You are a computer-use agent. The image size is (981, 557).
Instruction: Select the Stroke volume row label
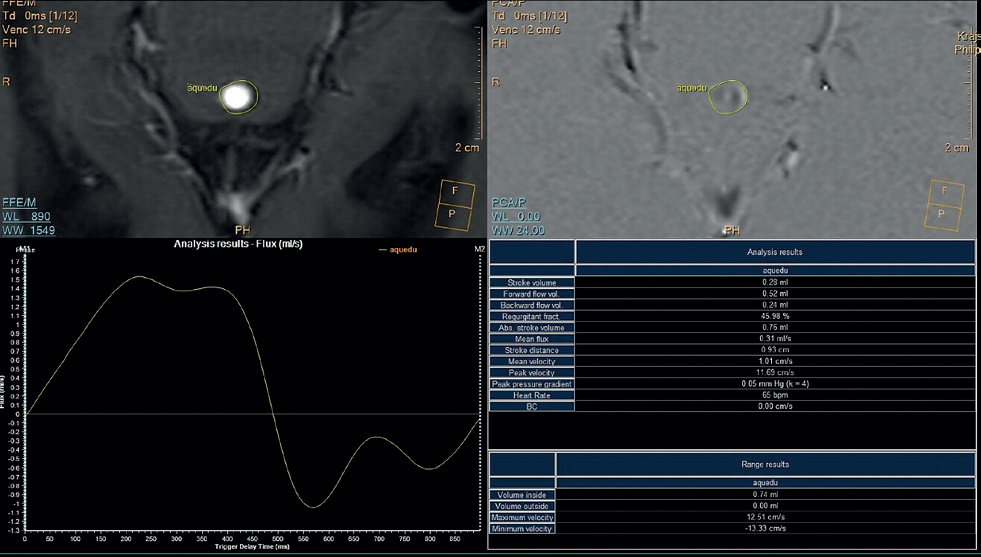(x=532, y=283)
